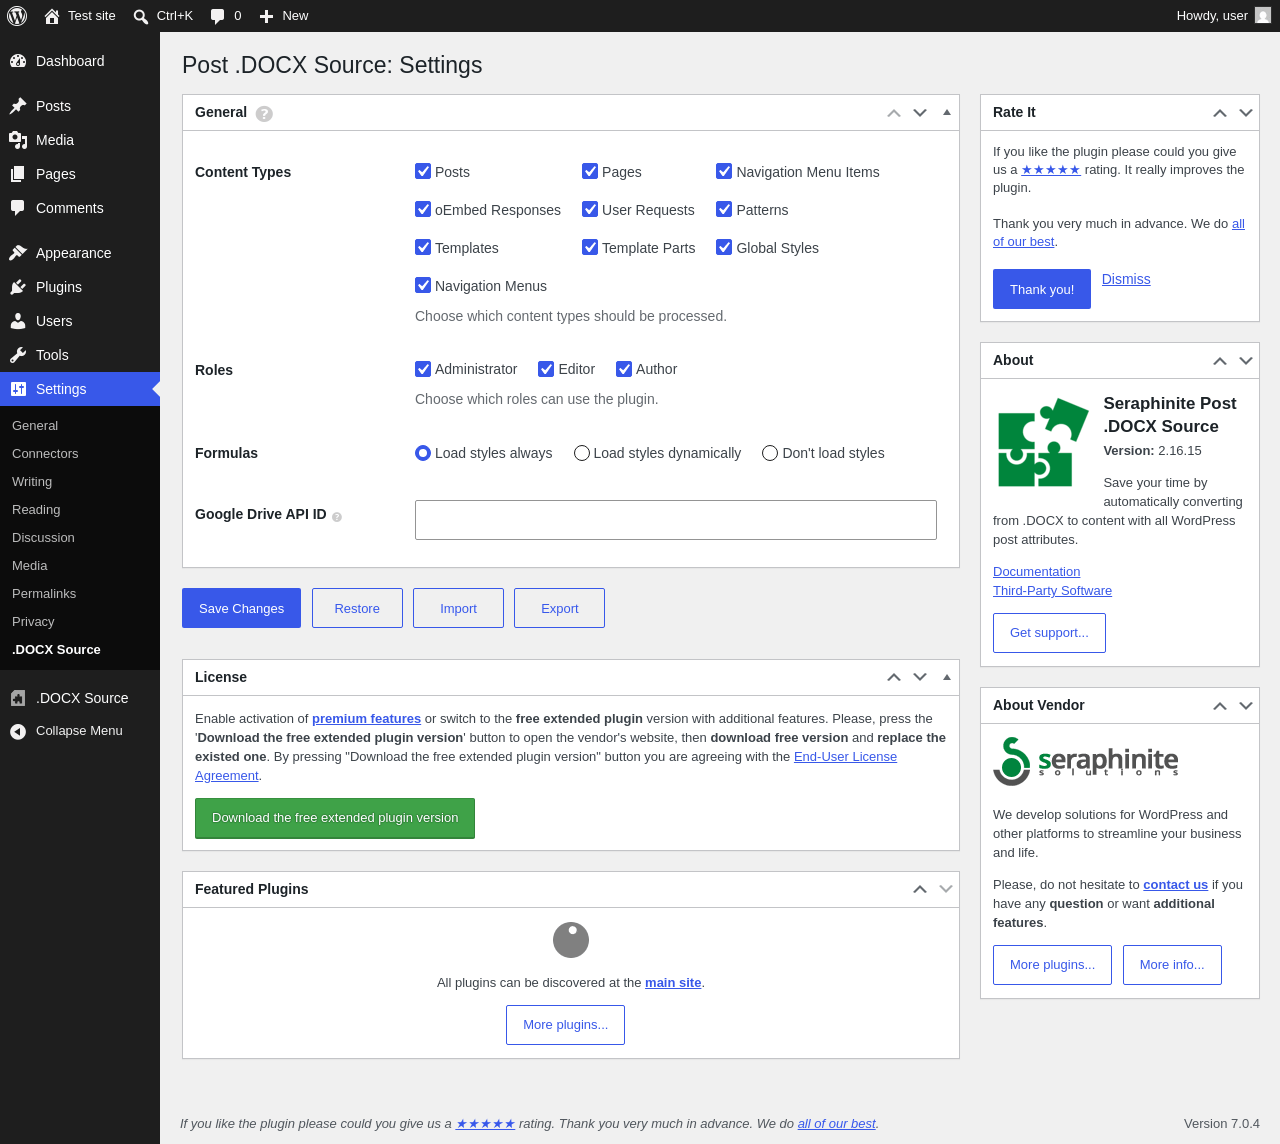Open the Ctrl+K search icon
Viewport: 1280px width, 1144px height.
[x=141, y=16]
